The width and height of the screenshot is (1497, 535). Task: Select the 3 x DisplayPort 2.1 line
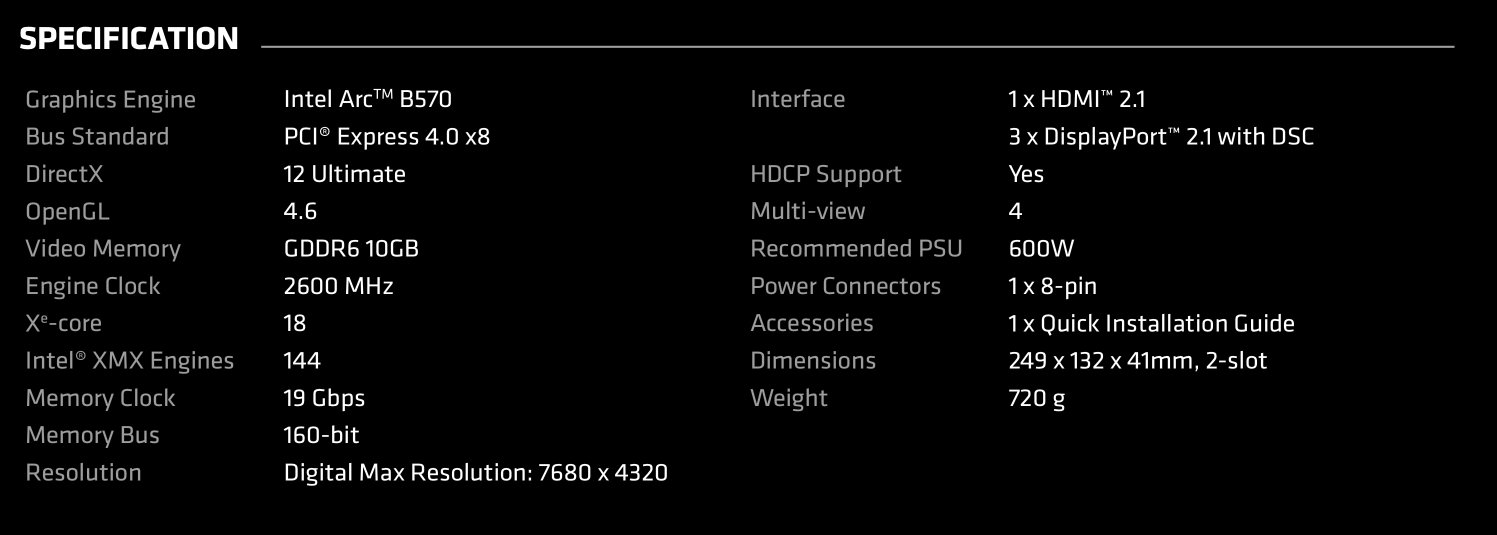point(1161,137)
